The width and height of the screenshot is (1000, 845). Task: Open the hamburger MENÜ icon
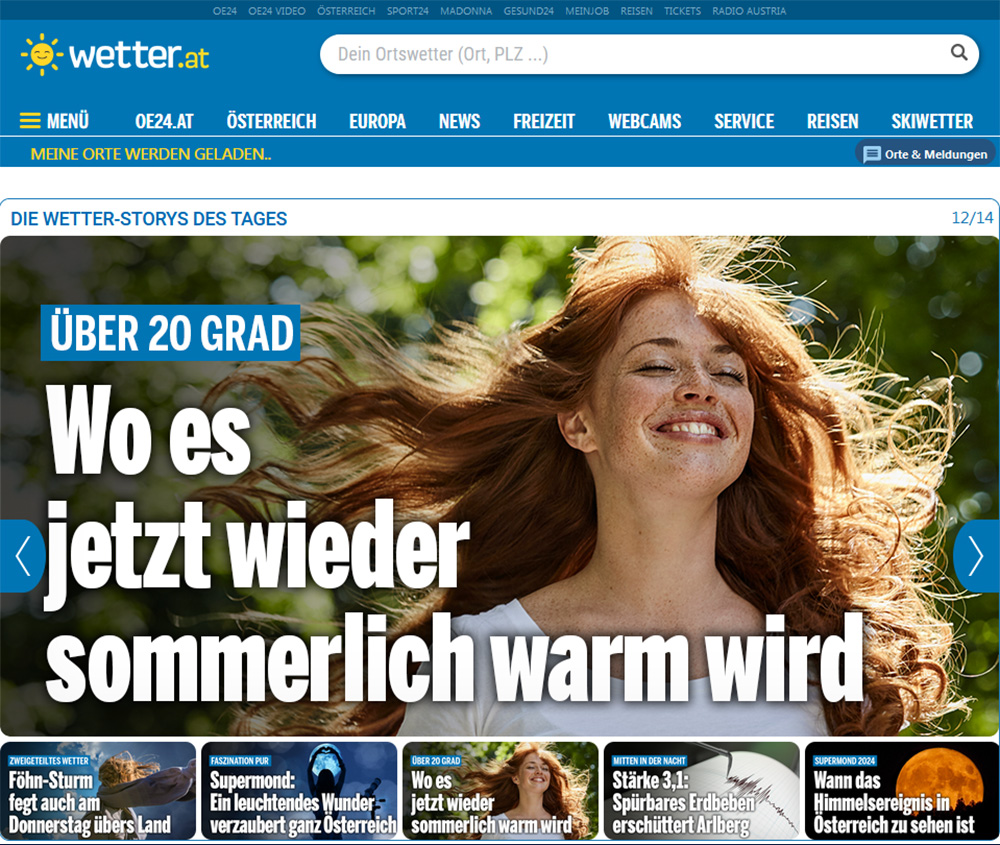point(30,121)
